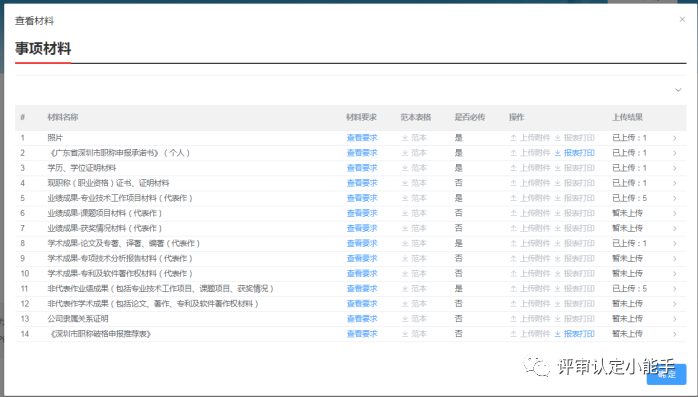This screenshot has height=397, width=698.
Task: Expand row 5 专业技术工作项目 chevron
Action: 675,198
